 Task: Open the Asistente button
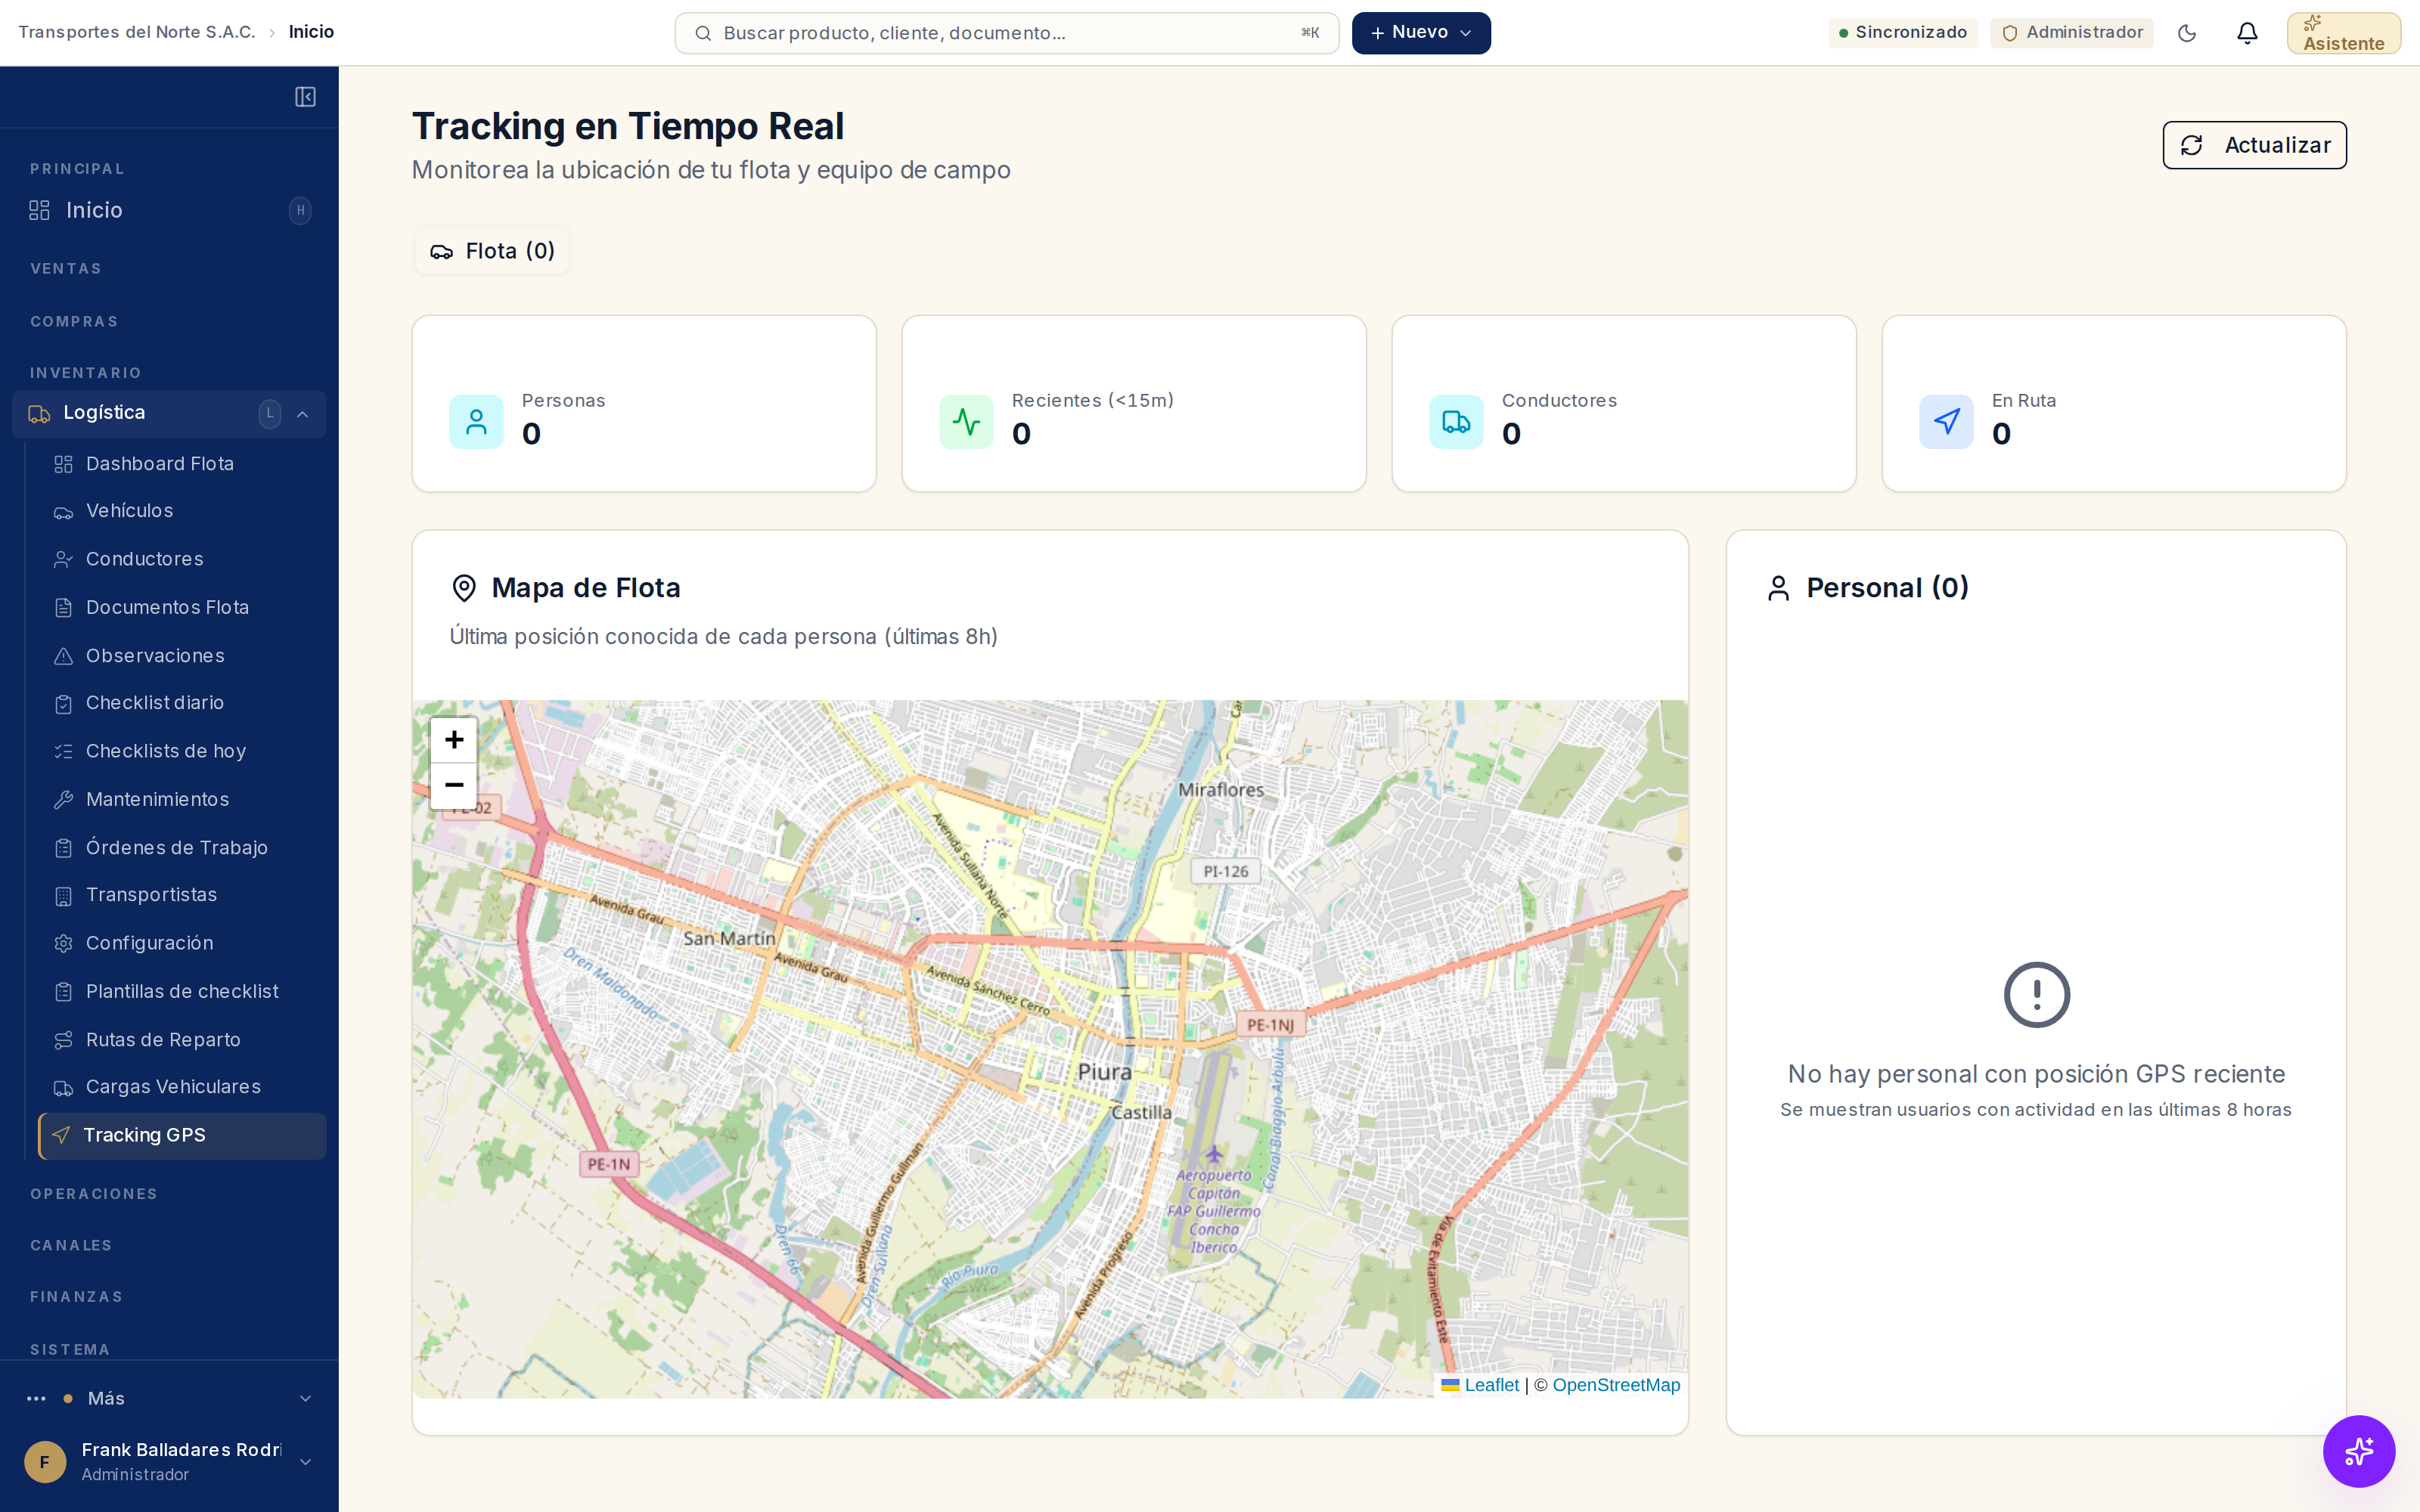(x=2343, y=33)
